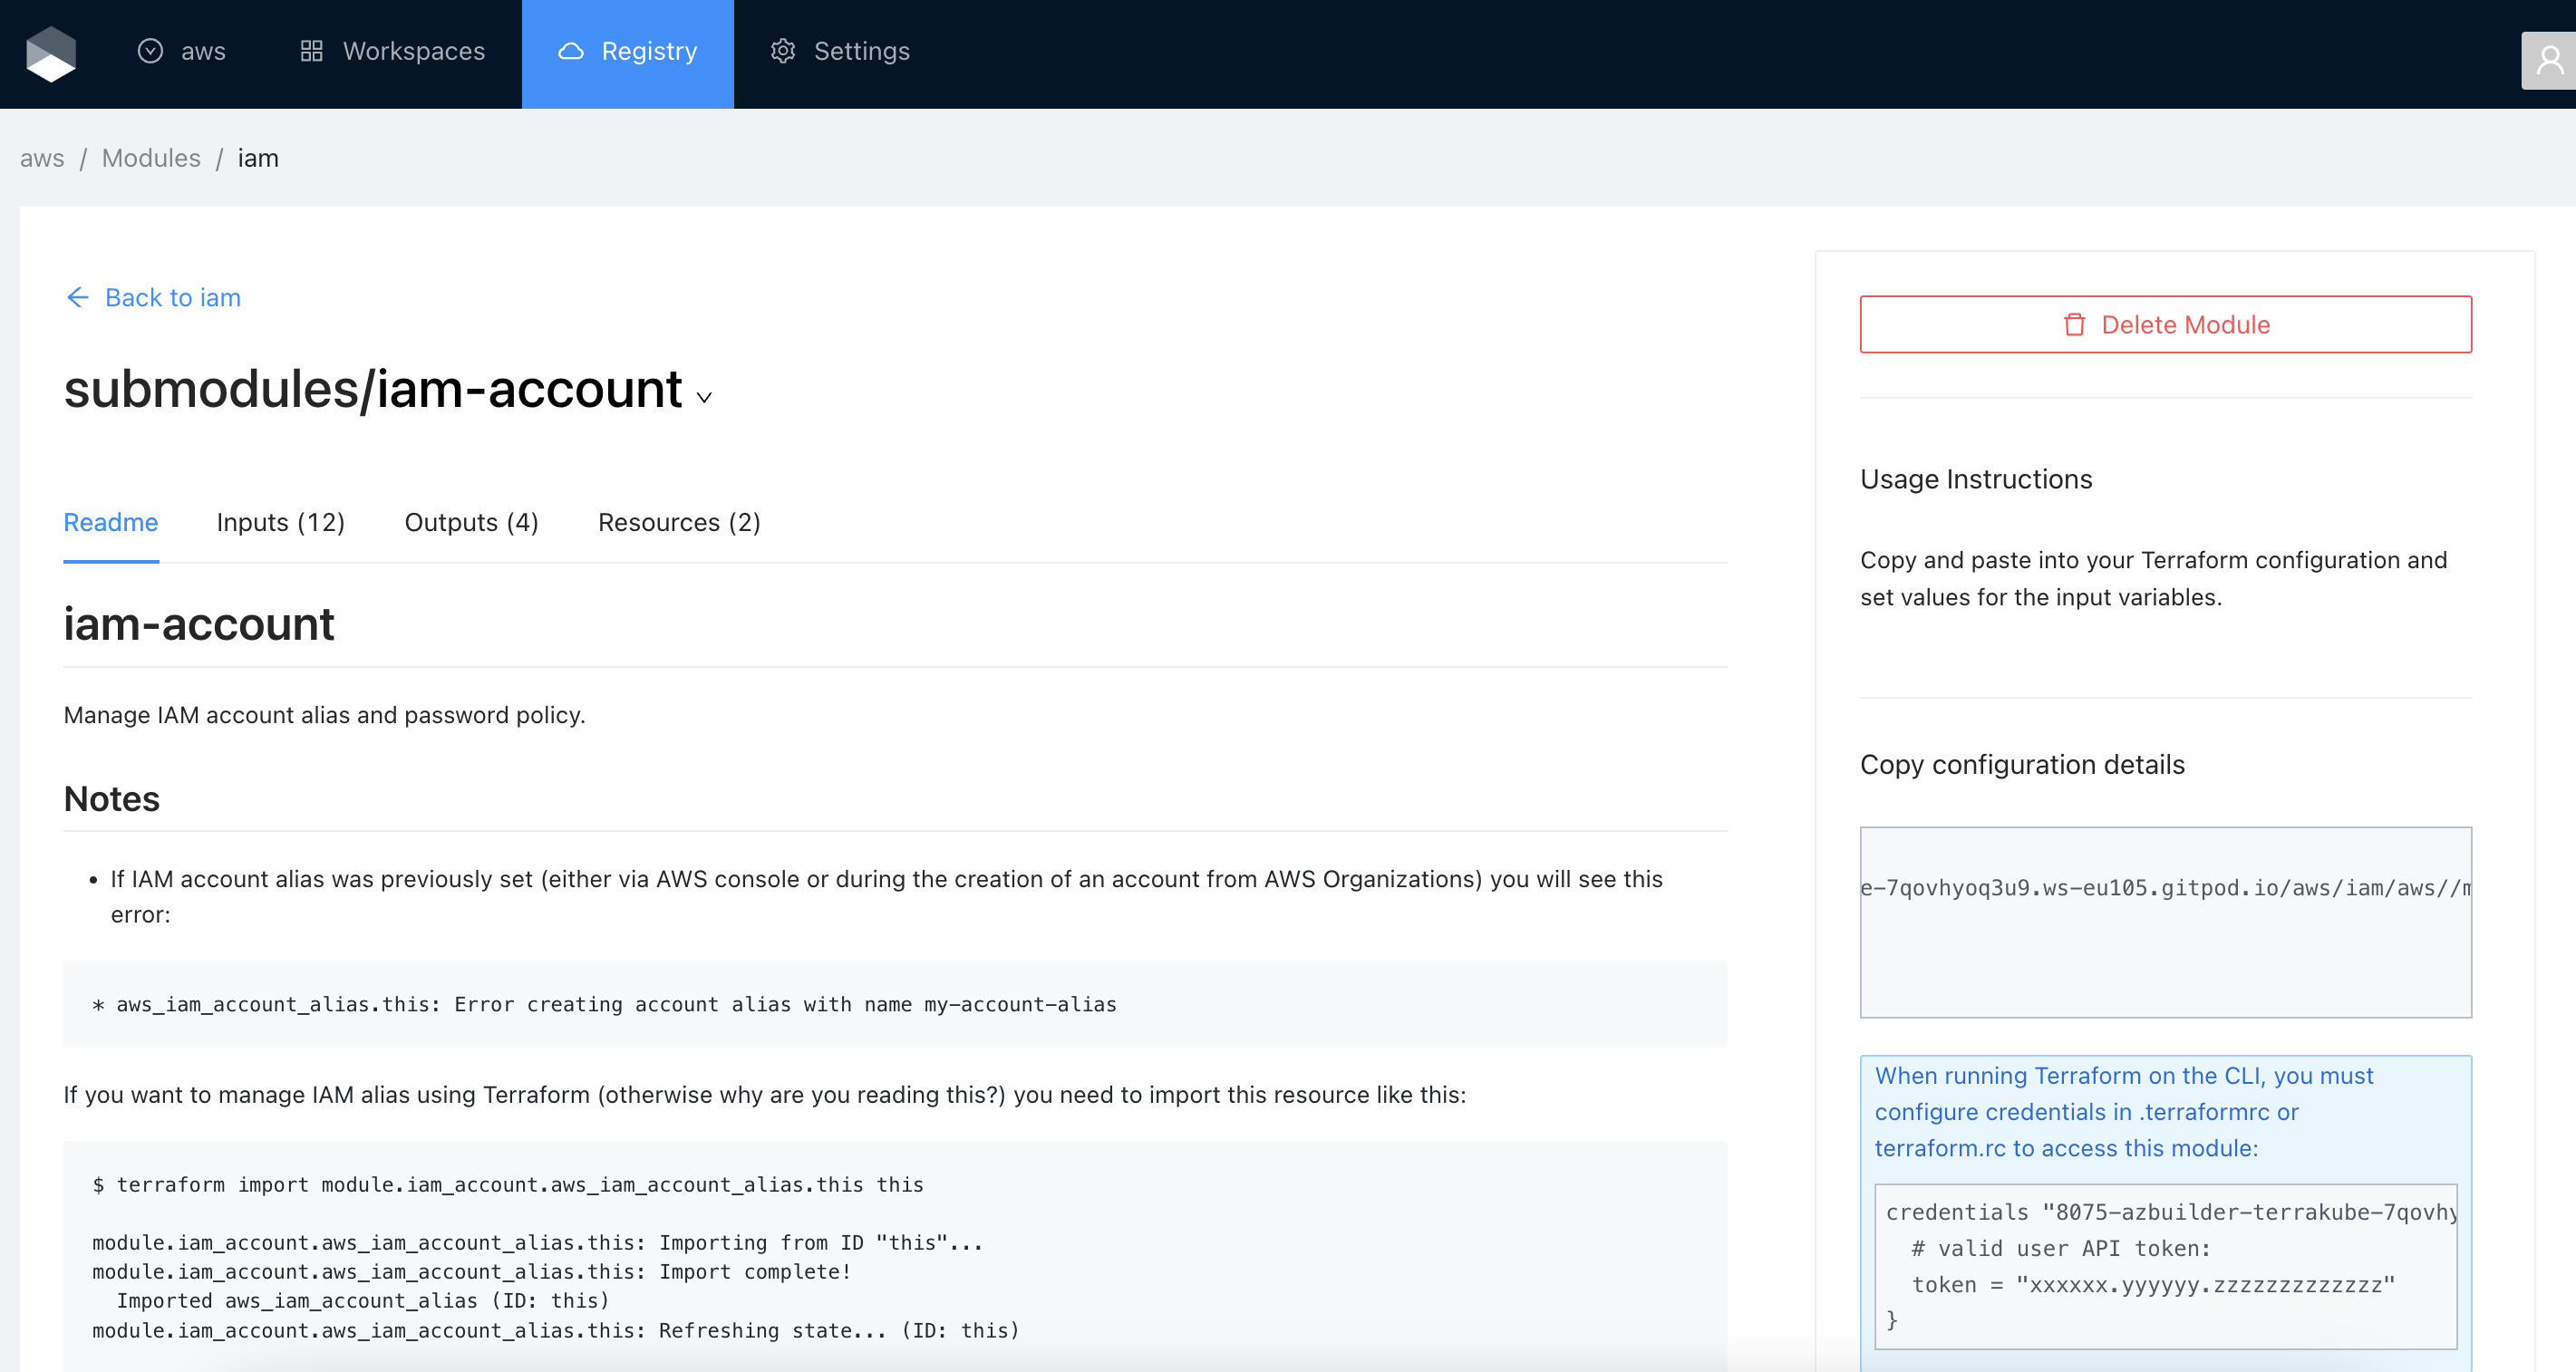Switch to the Inputs (12) tab

[x=280, y=522]
